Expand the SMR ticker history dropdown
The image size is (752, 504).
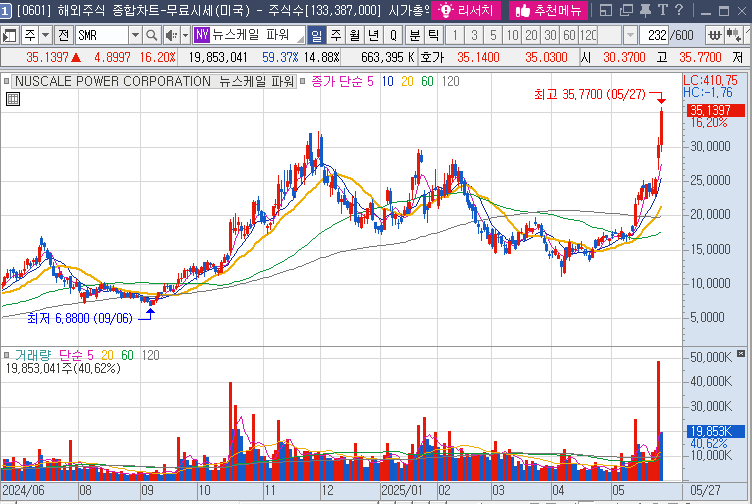[x=135, y=35]
